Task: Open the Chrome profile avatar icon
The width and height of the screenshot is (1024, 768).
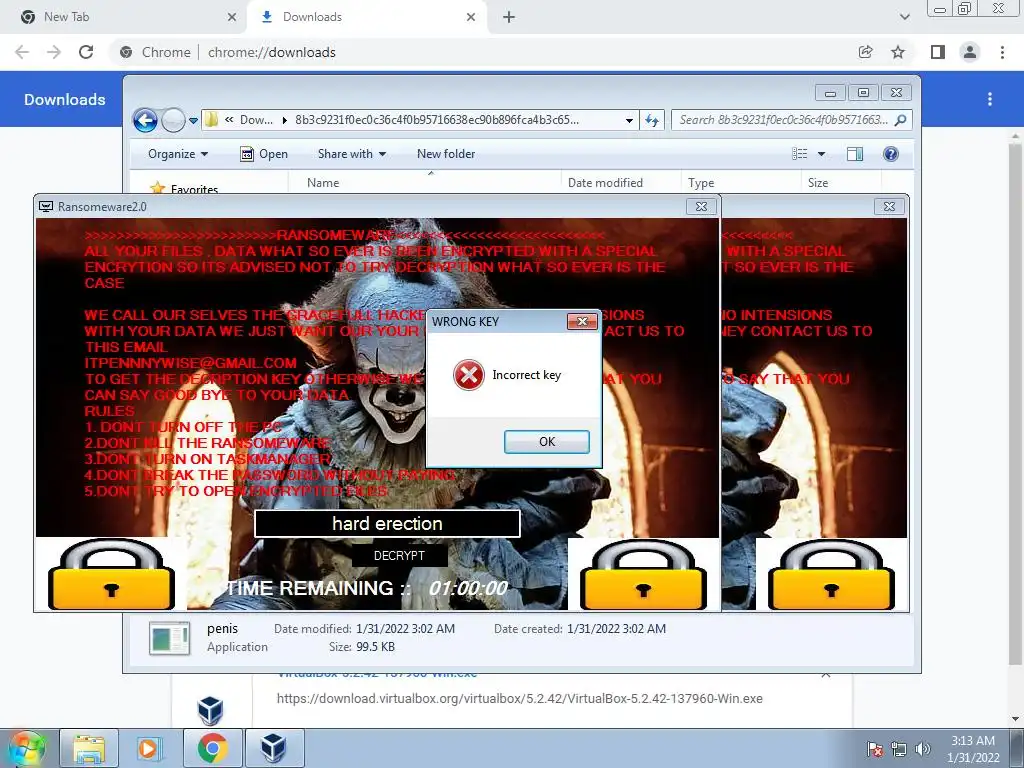Action: point(970,52)
